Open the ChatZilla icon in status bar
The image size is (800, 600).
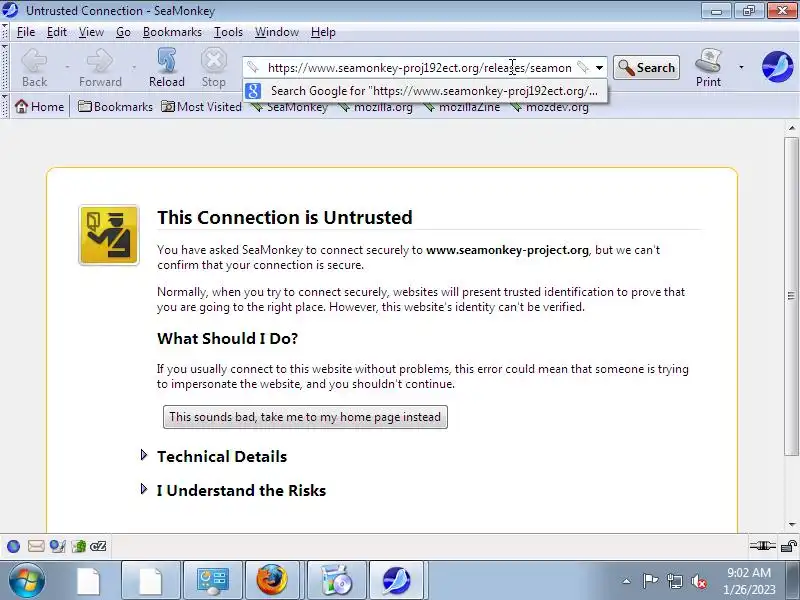(x=98, y=546)
